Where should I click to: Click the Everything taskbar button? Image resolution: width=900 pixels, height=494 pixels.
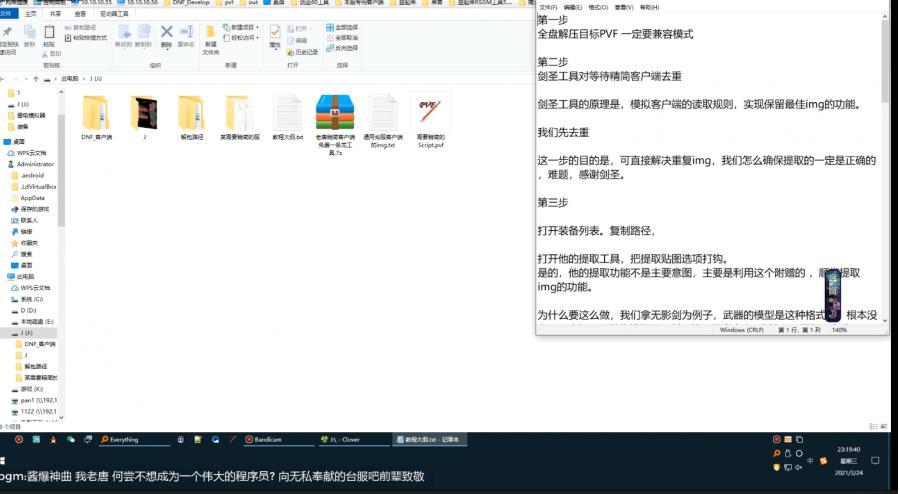[135, 439]
